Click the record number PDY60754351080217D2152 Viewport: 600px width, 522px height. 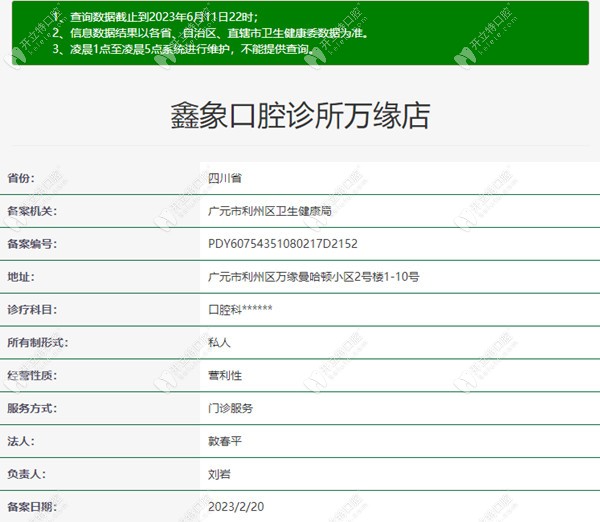pos(282,243)
